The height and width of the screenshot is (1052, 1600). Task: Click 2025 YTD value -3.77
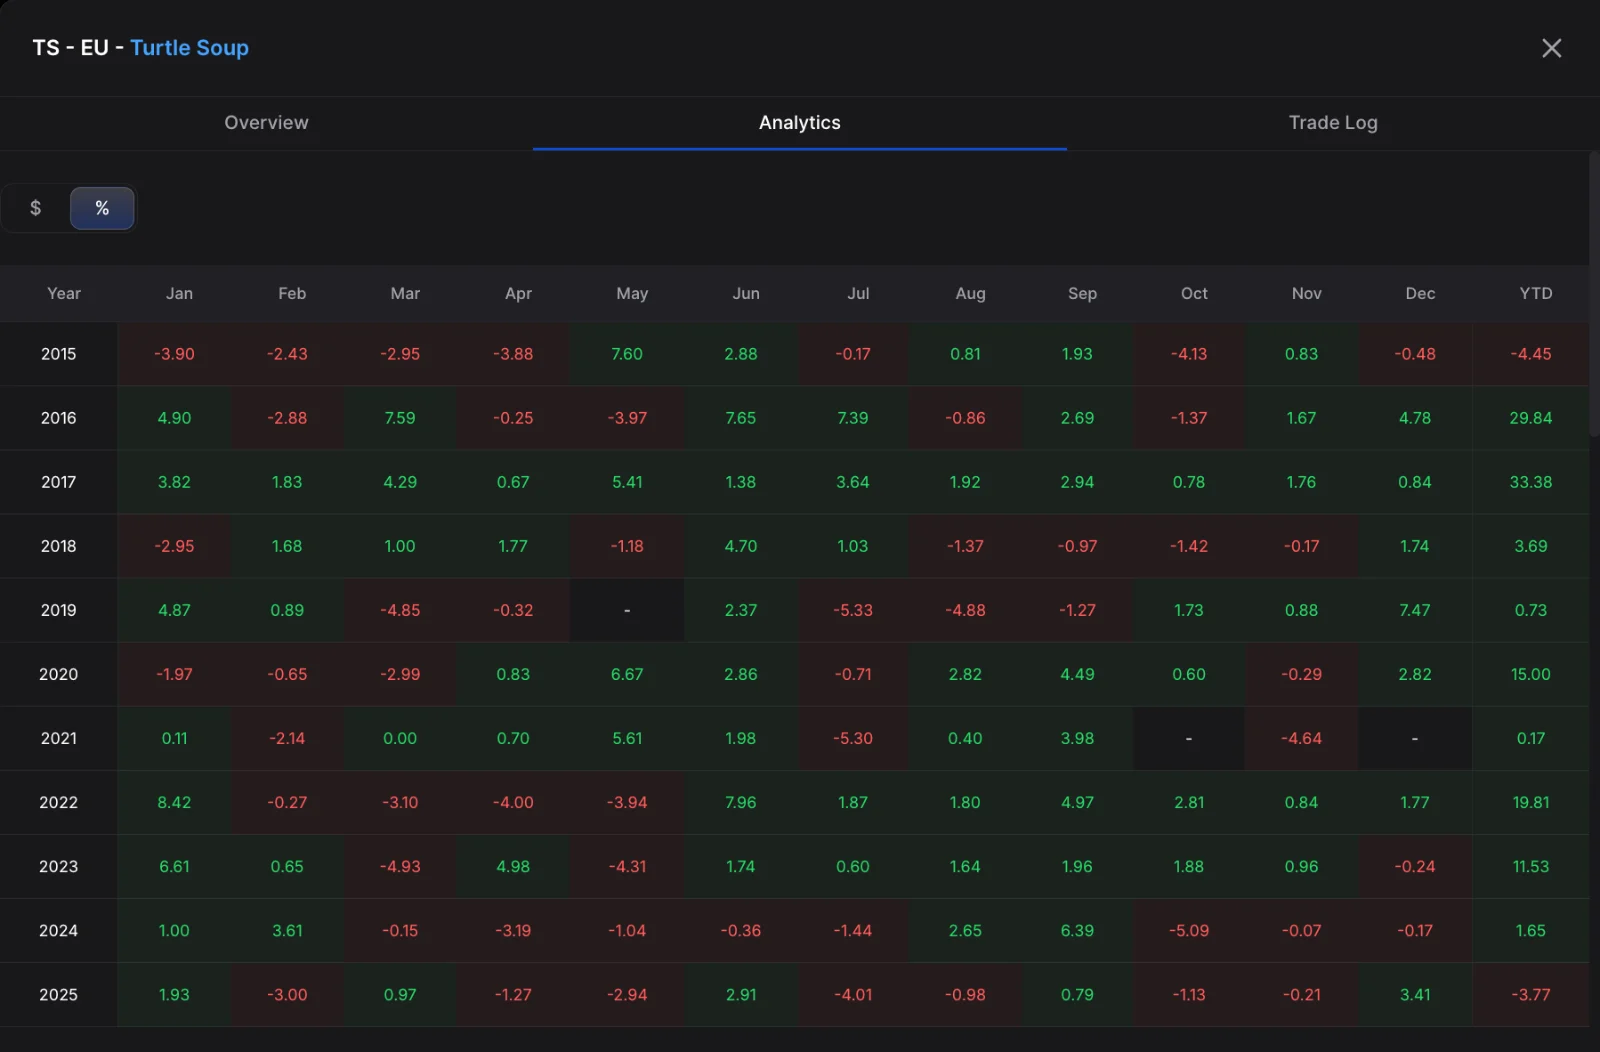click(1531, 994)
